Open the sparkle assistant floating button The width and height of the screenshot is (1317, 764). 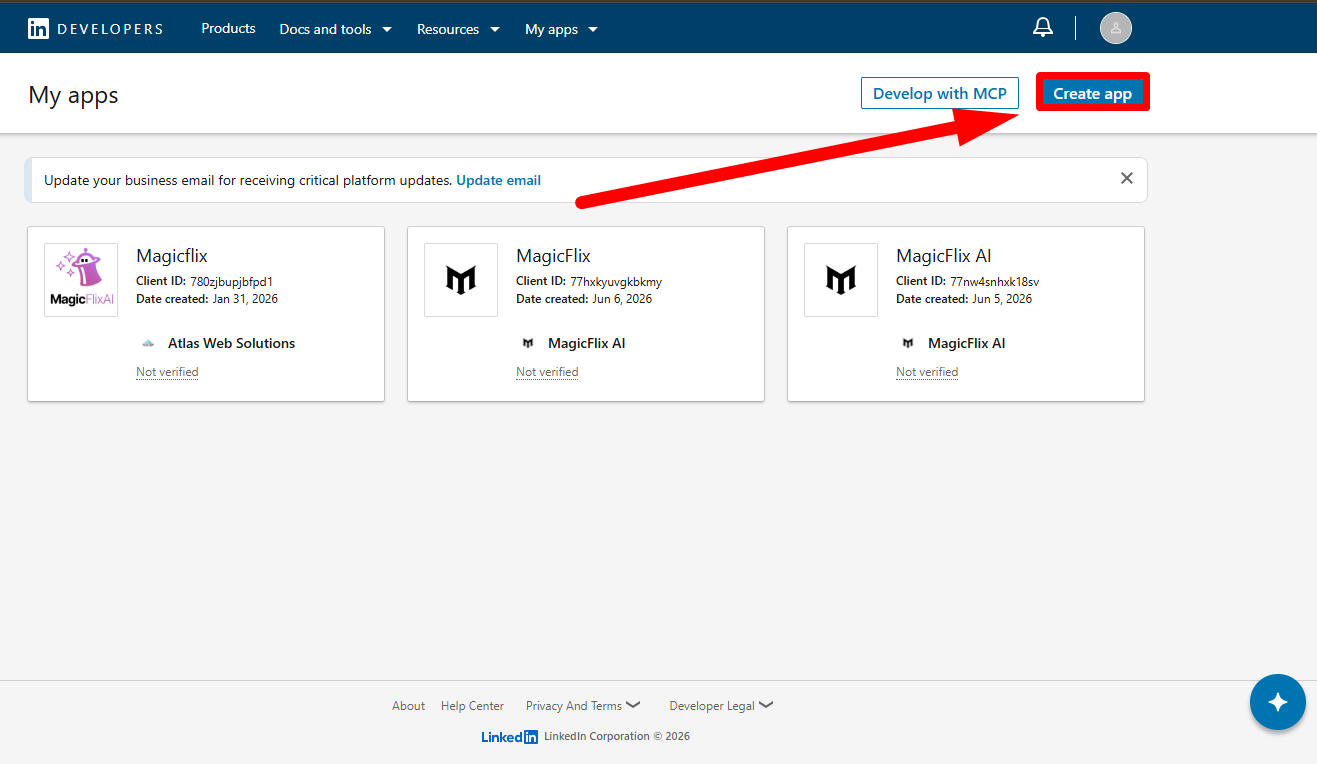[1278, 702]
